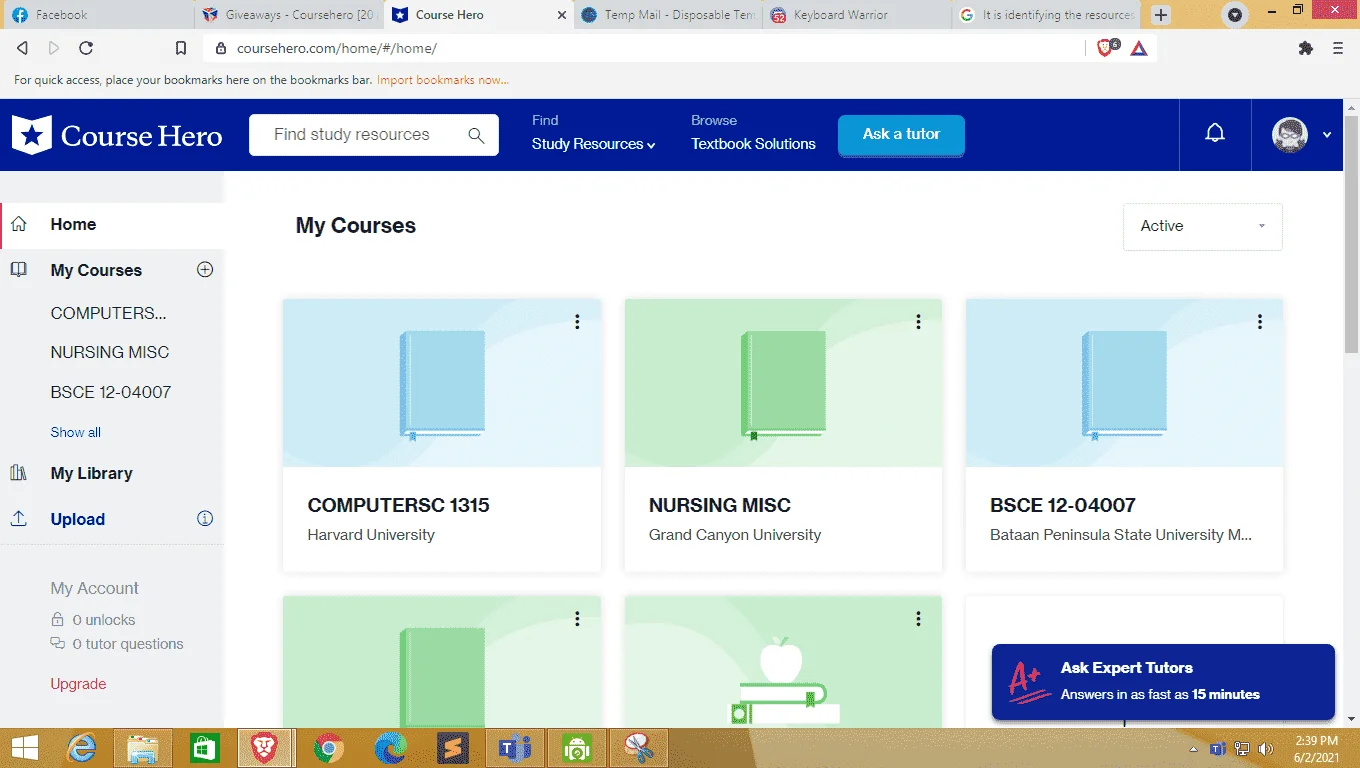Screen dimensions: 1360x768
Task: Click the Windows Start button
Action: coord(24,748)
